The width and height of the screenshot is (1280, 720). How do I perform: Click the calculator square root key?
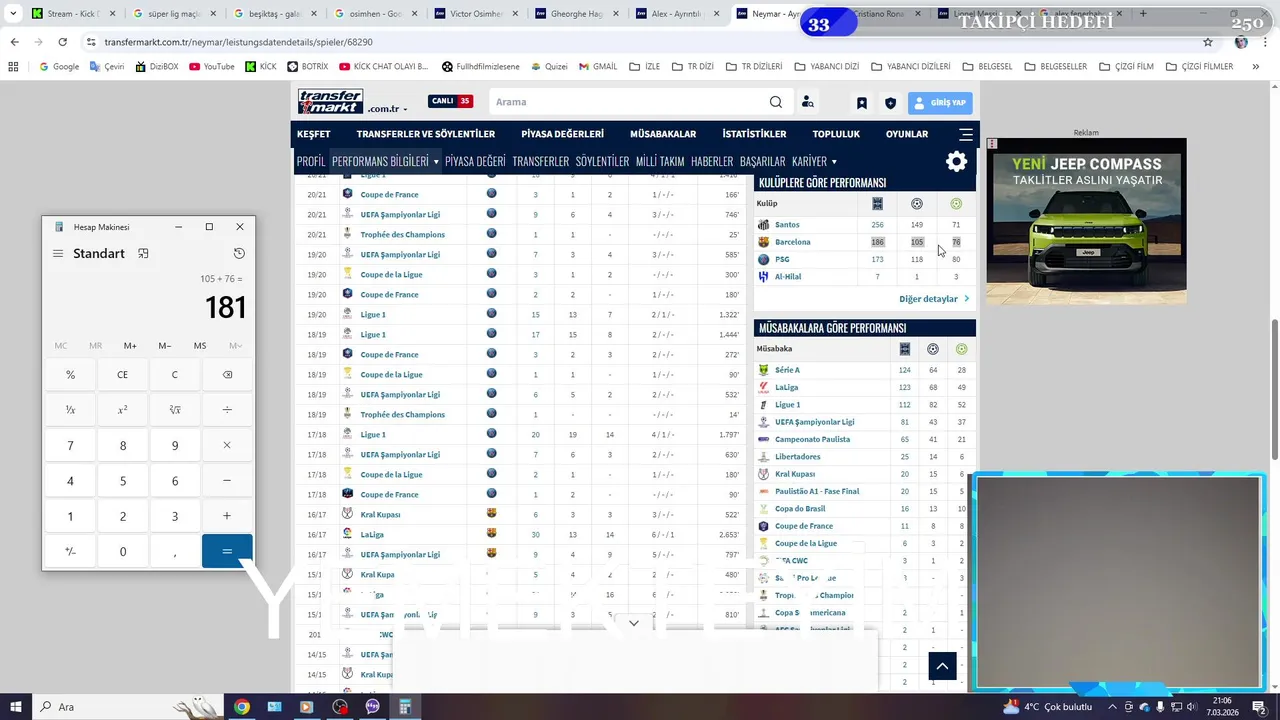[x=175, y=410]
